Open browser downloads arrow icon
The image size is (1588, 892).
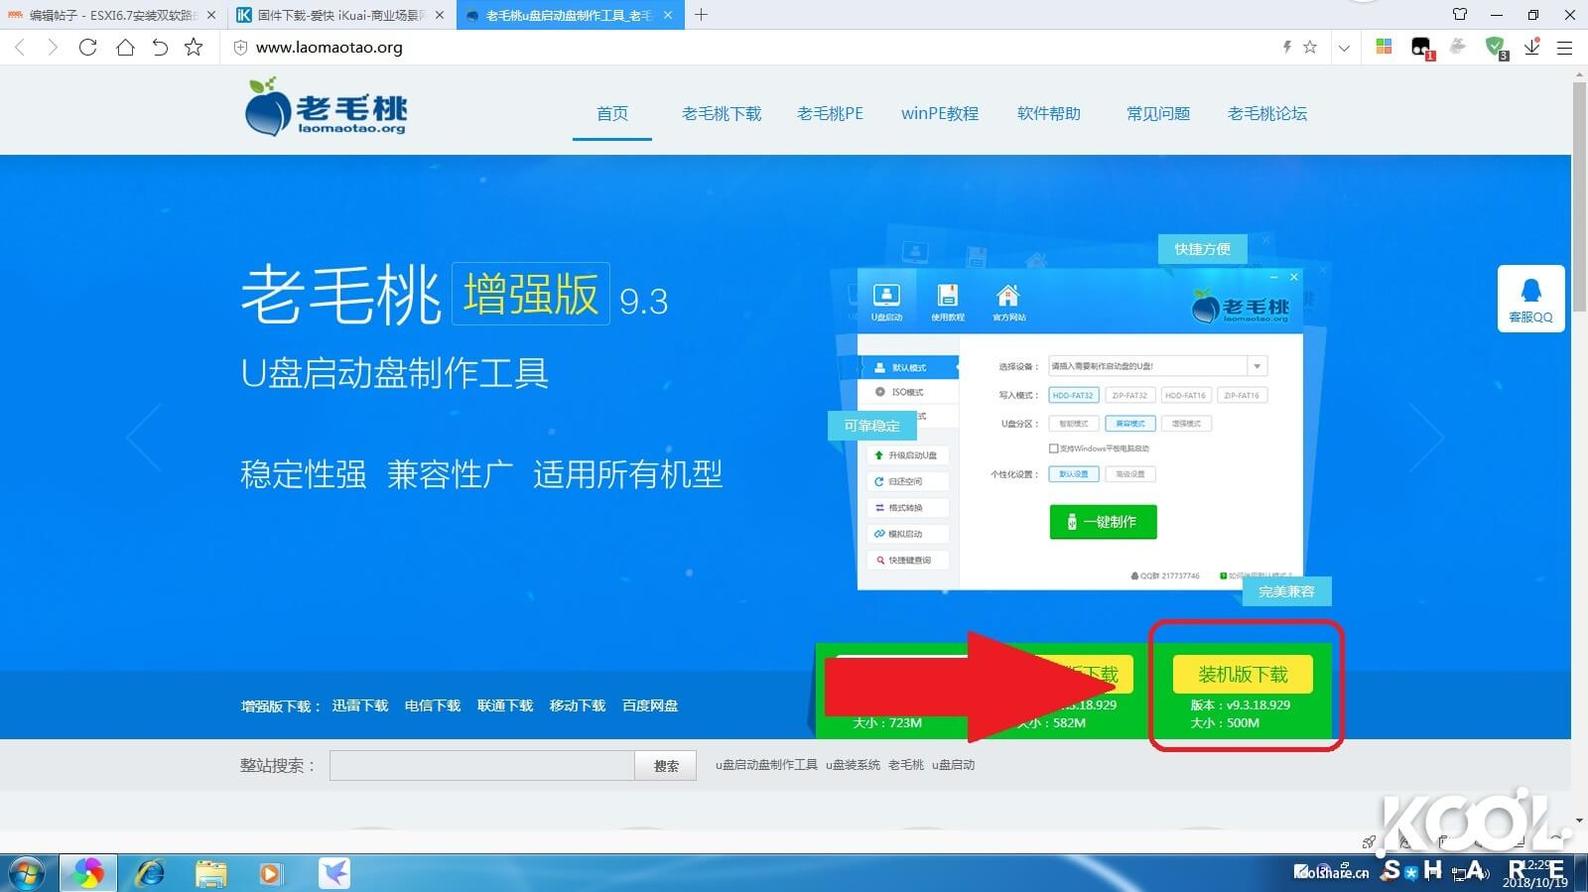pyautogui.click(x=1531, y=47)
